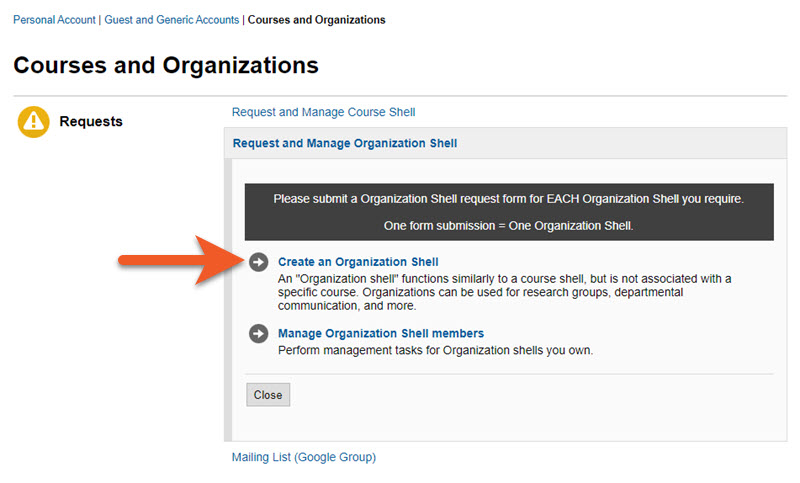Click the gray left border of the organization panel

228,300
